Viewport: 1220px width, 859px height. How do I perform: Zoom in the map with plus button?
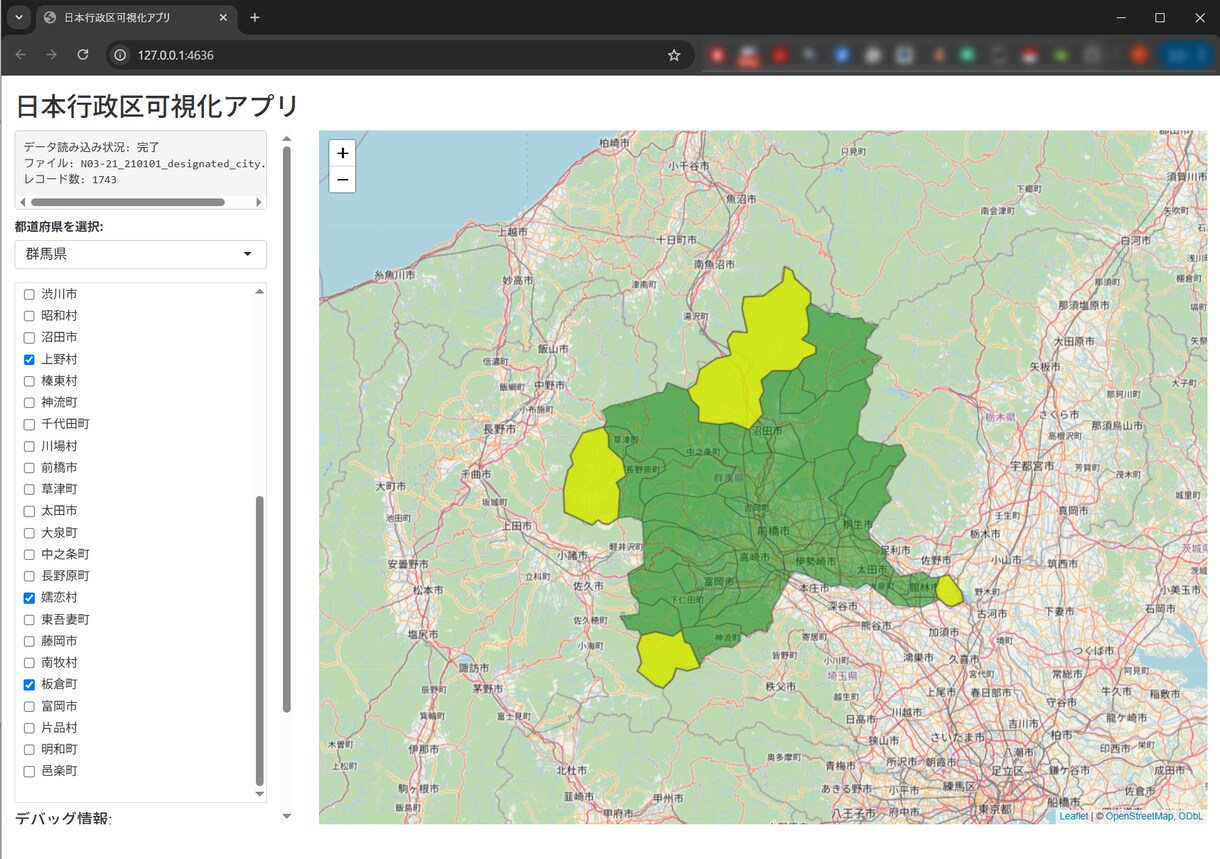point(342,153)
